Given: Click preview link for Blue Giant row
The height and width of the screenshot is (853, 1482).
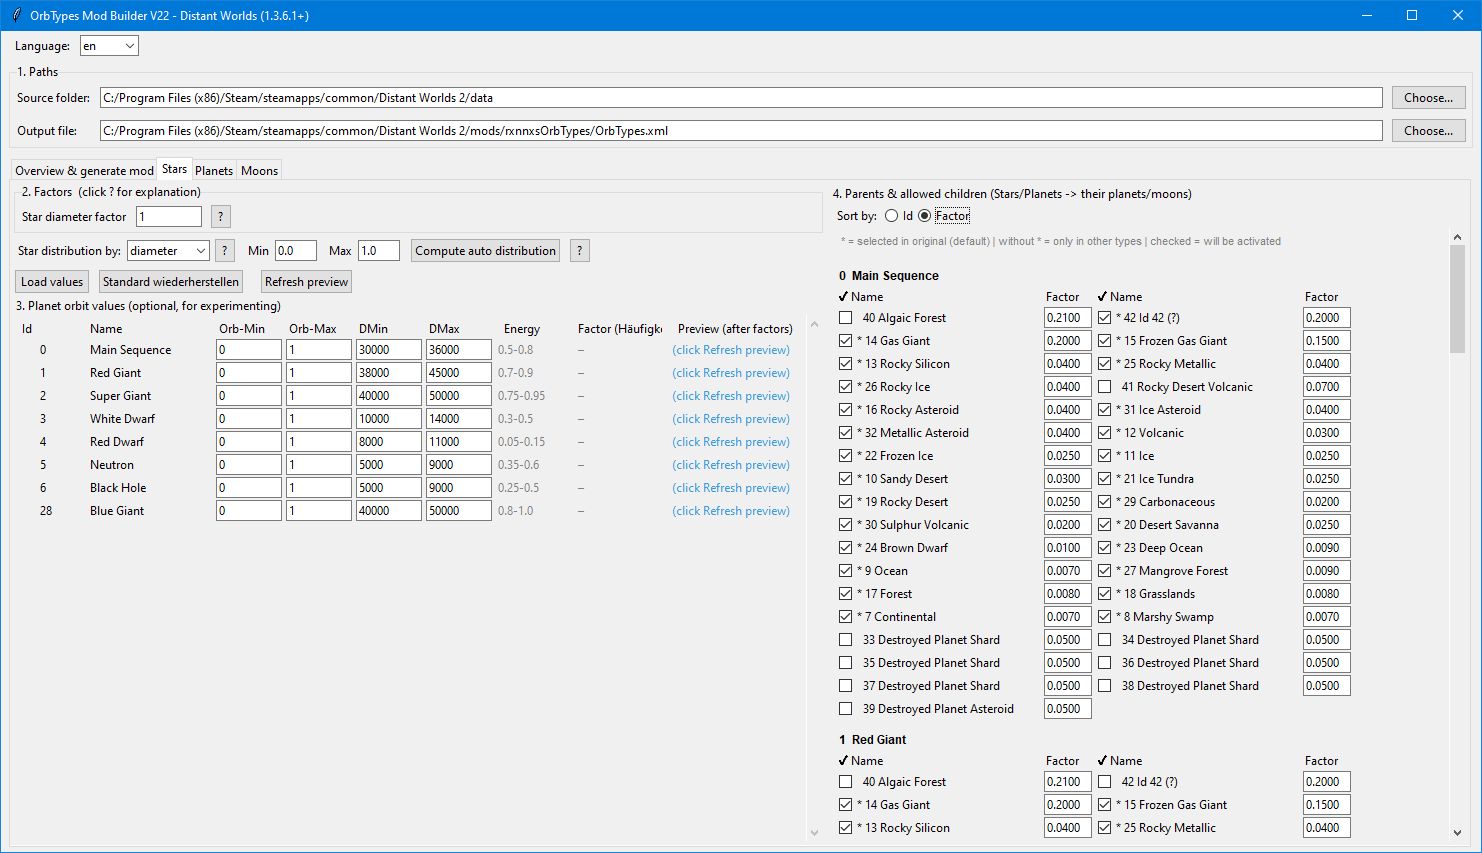Looking at the screenshot, I should click(731, 511).
